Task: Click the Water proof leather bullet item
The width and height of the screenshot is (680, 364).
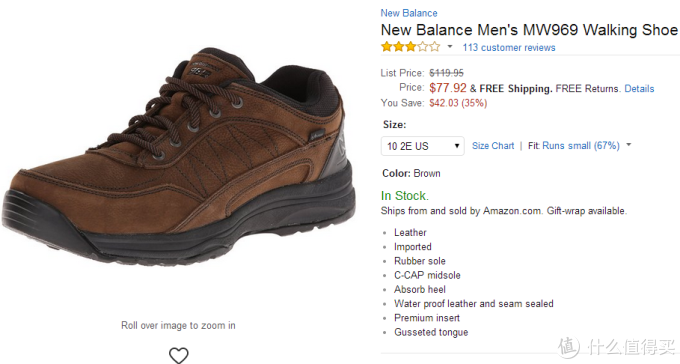Action: pos(474,304)
